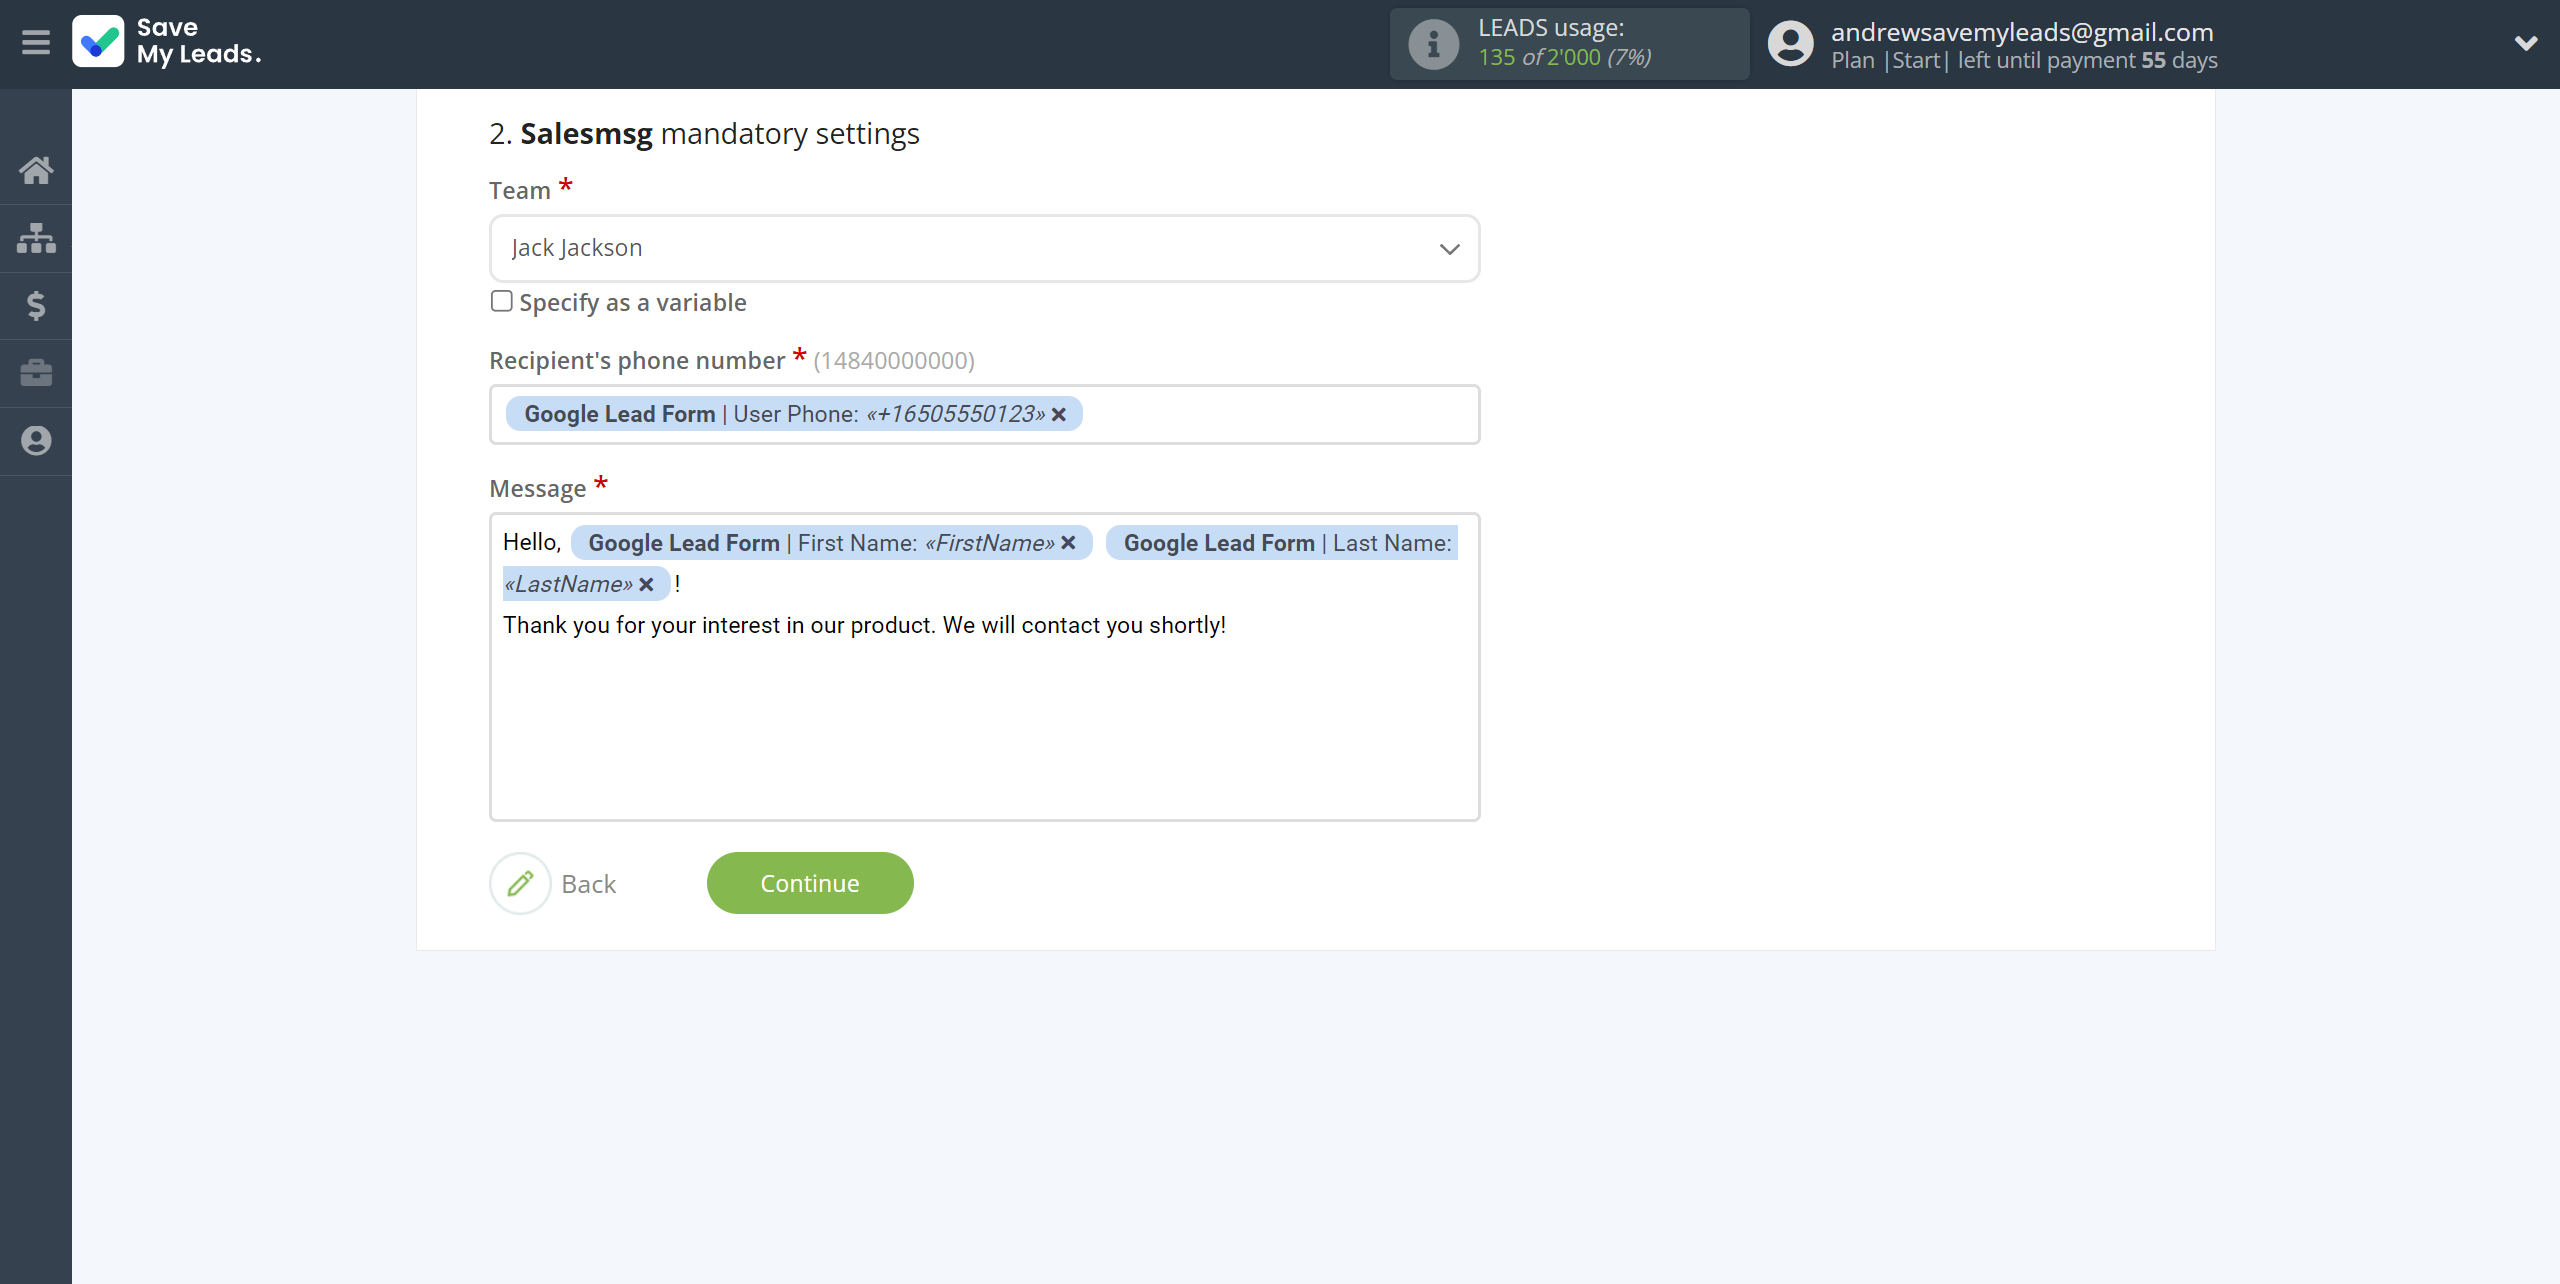Go to Home via sidebar icon
This screenshot has width=2560, height=1284.
click(x=36, y=170)
